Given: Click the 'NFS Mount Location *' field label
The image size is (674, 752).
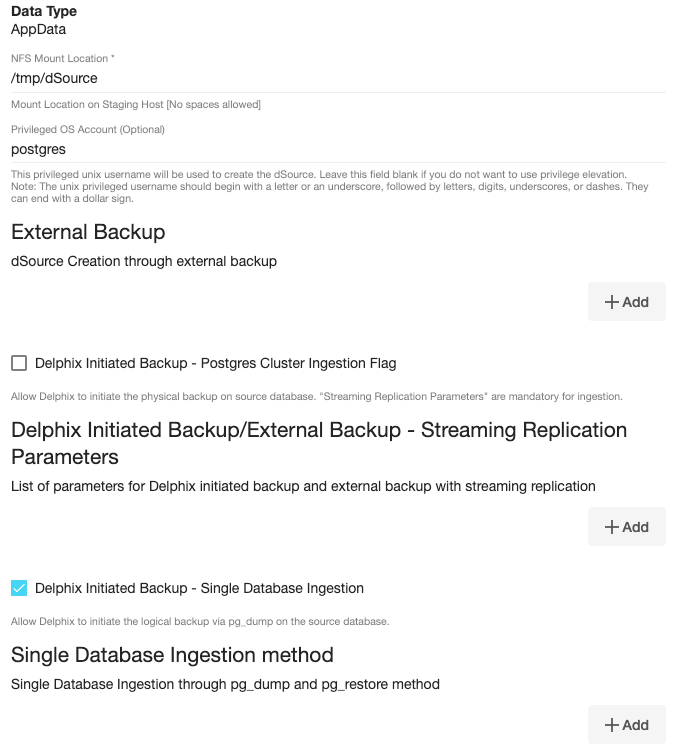Looking at the screenshot, I should (62, 58).
